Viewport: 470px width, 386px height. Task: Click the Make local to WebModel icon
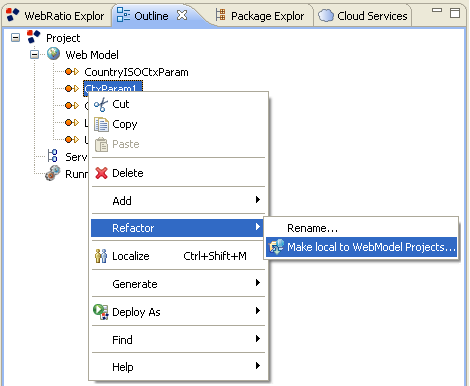click(276, 247)
